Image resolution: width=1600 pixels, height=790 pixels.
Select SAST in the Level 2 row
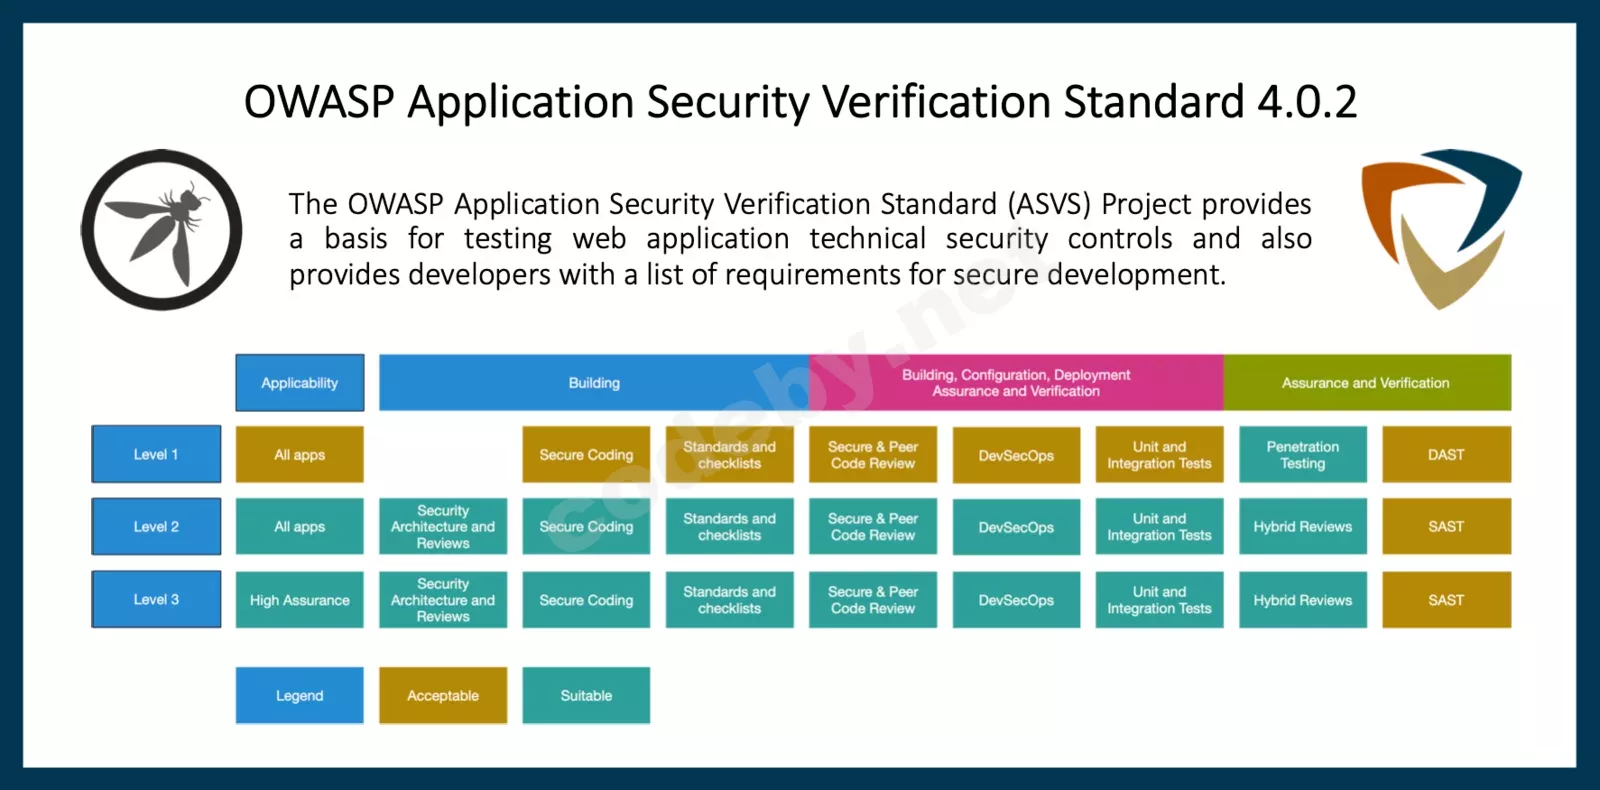[x=1447, y=527]
